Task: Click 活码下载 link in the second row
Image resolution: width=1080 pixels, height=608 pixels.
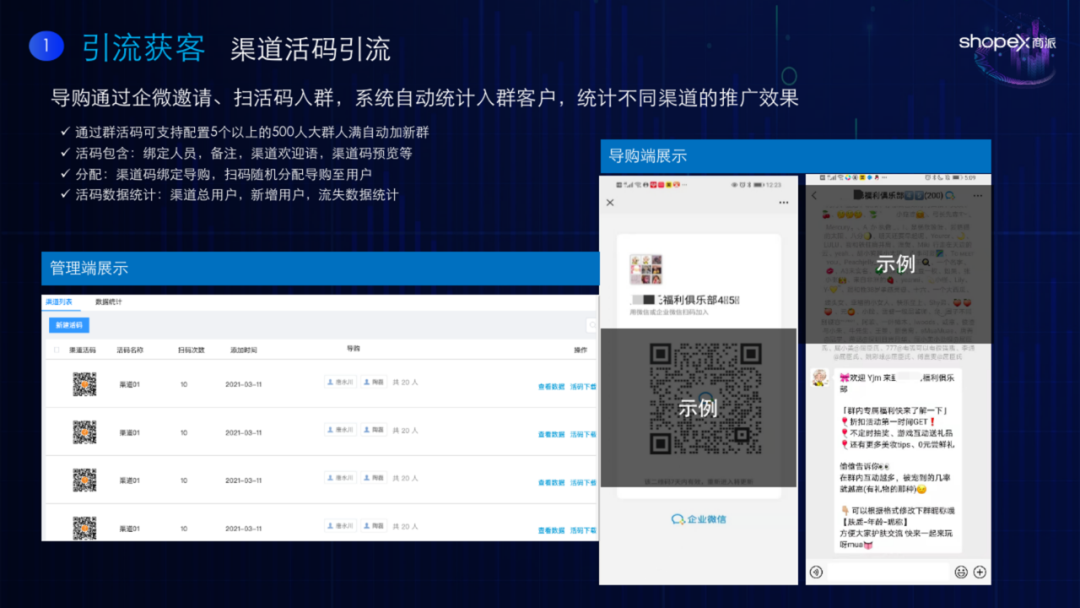Action: pos(583,434)
